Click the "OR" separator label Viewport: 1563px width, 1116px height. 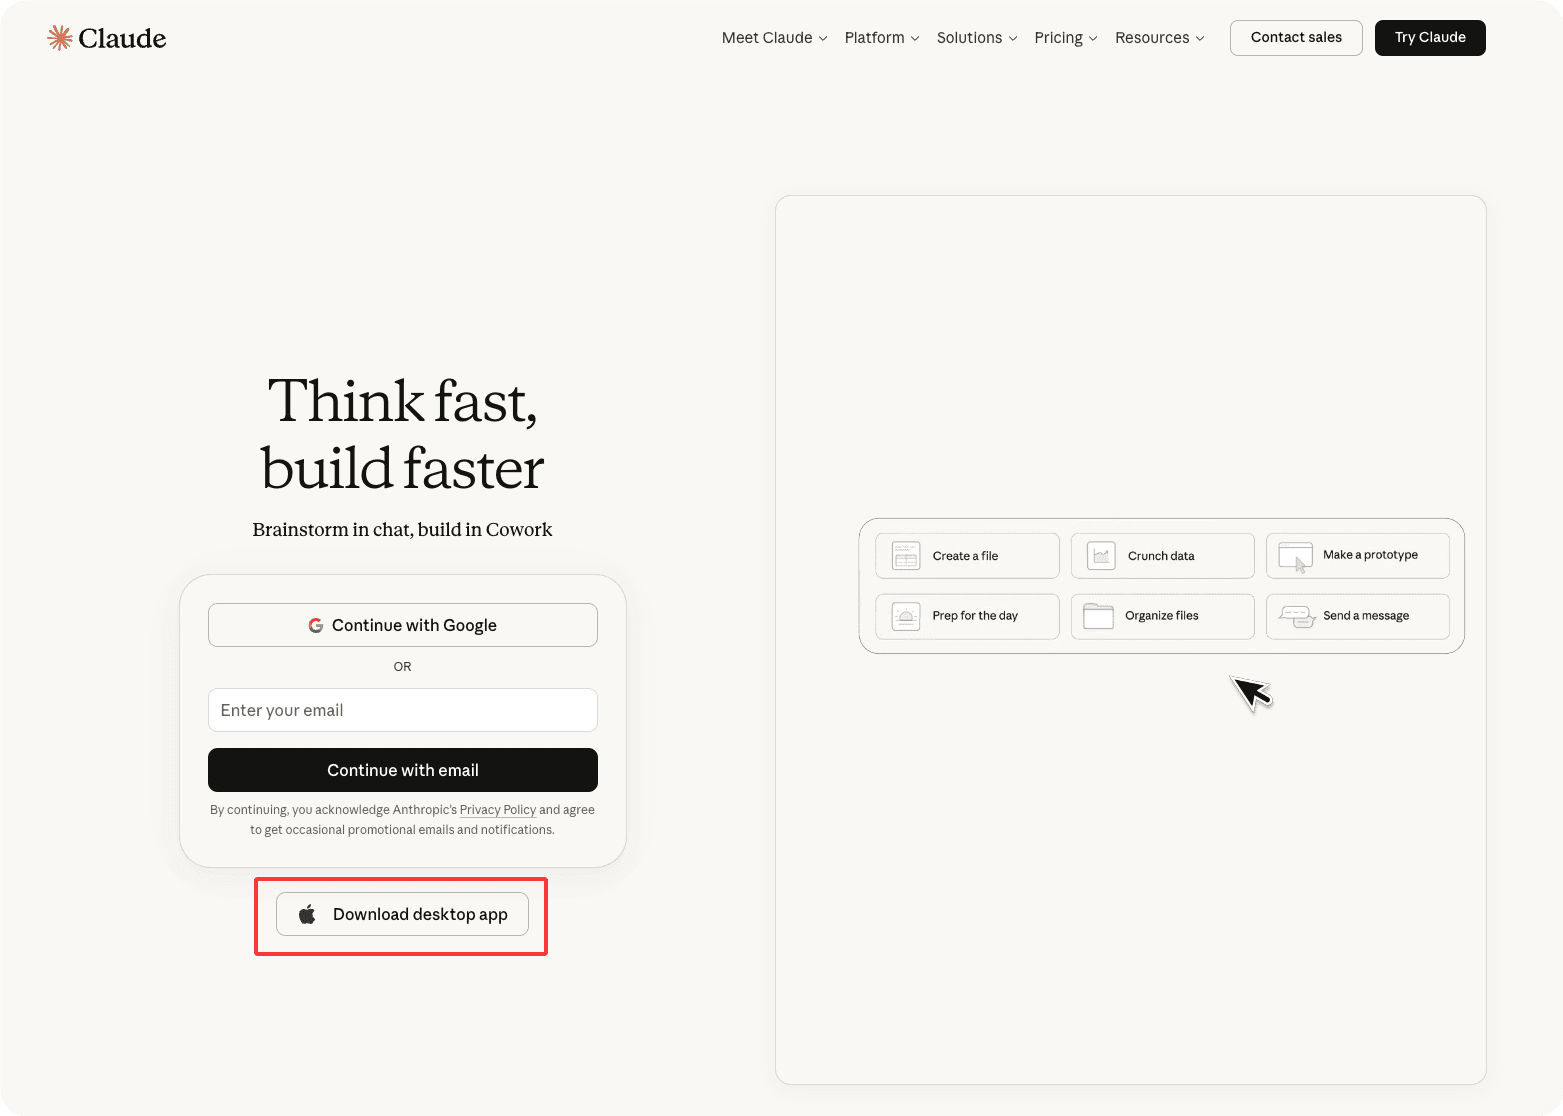[402, 667]
